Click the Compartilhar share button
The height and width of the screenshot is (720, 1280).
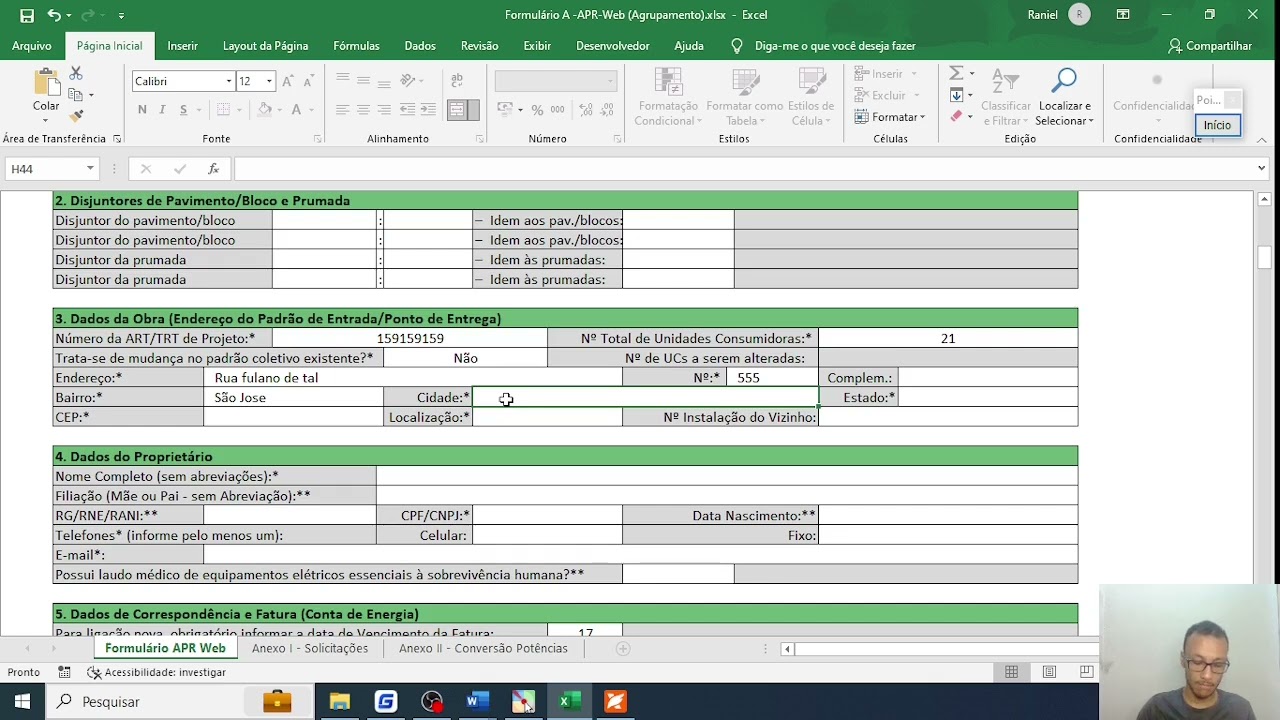[x=1210, y=46]
